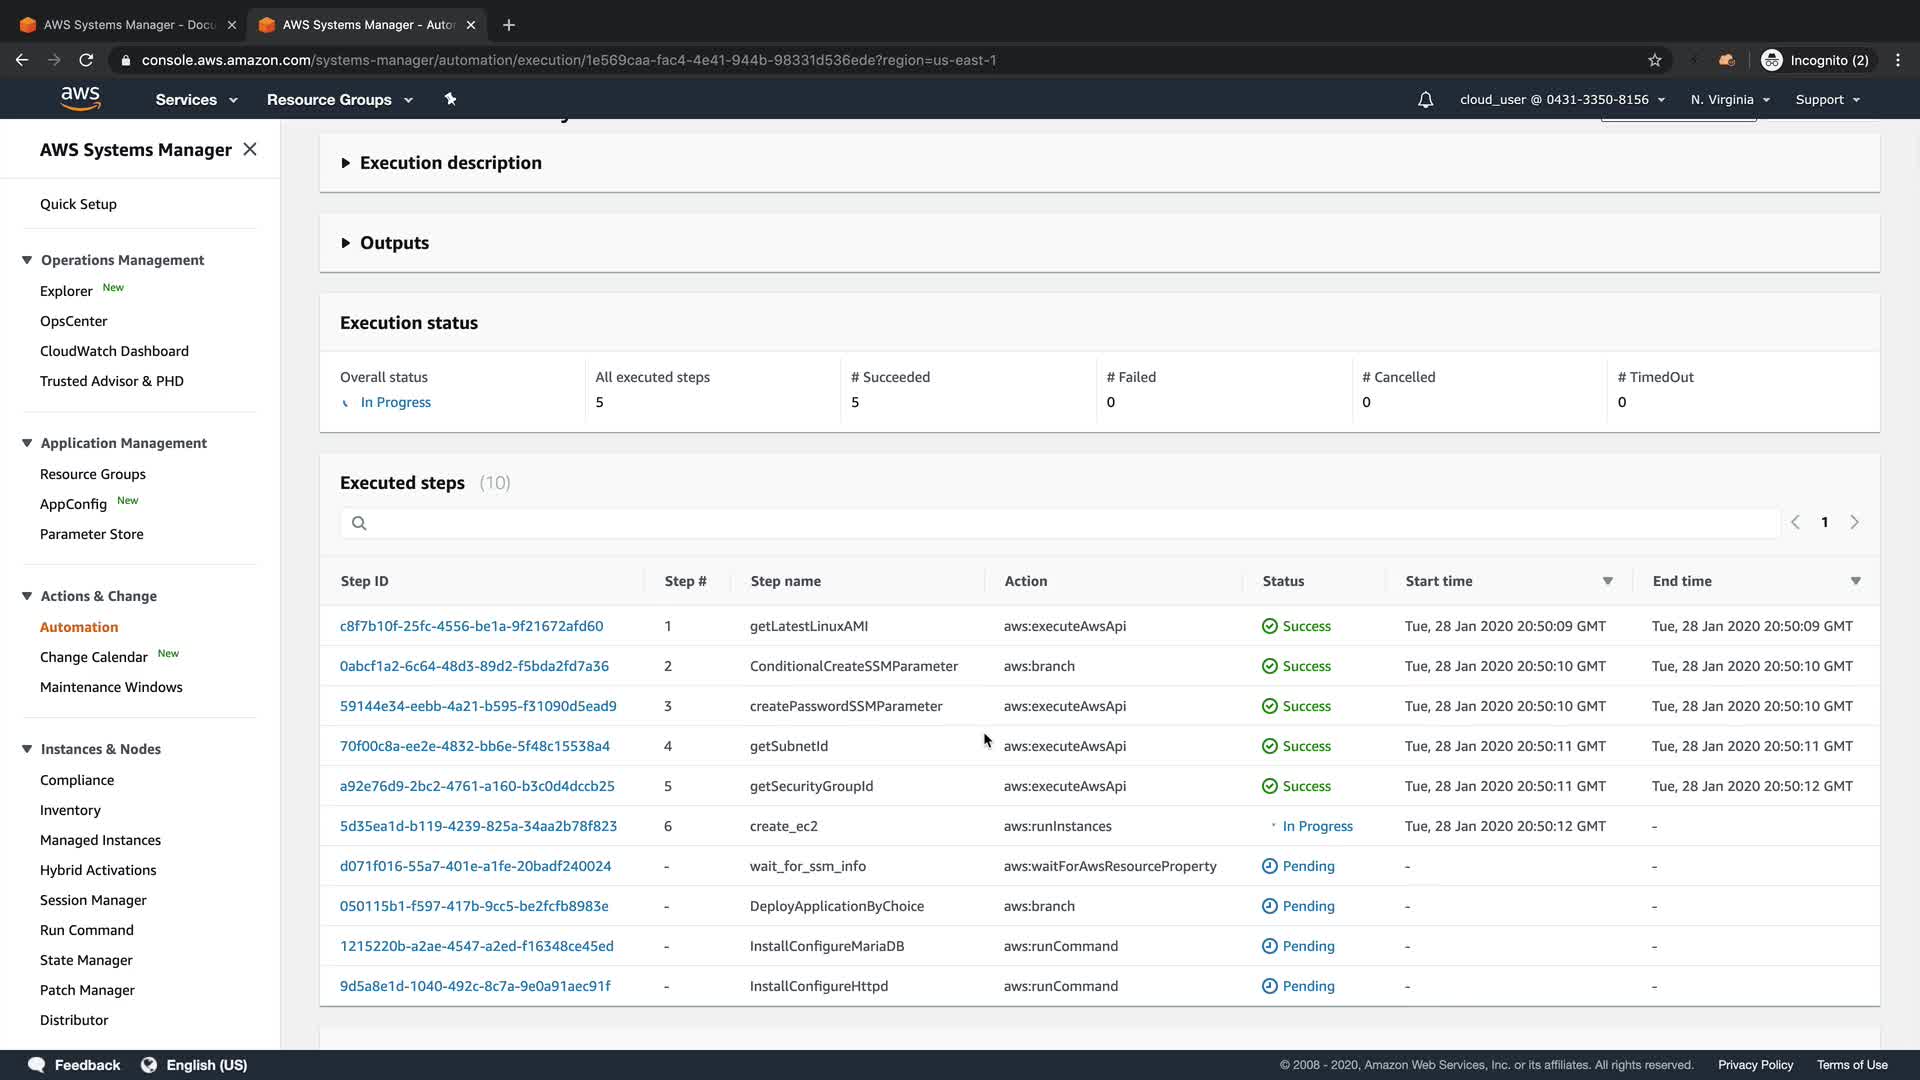
Task: Open the getLatestLinuxAMI step ID link
Action: click(471, 626)
